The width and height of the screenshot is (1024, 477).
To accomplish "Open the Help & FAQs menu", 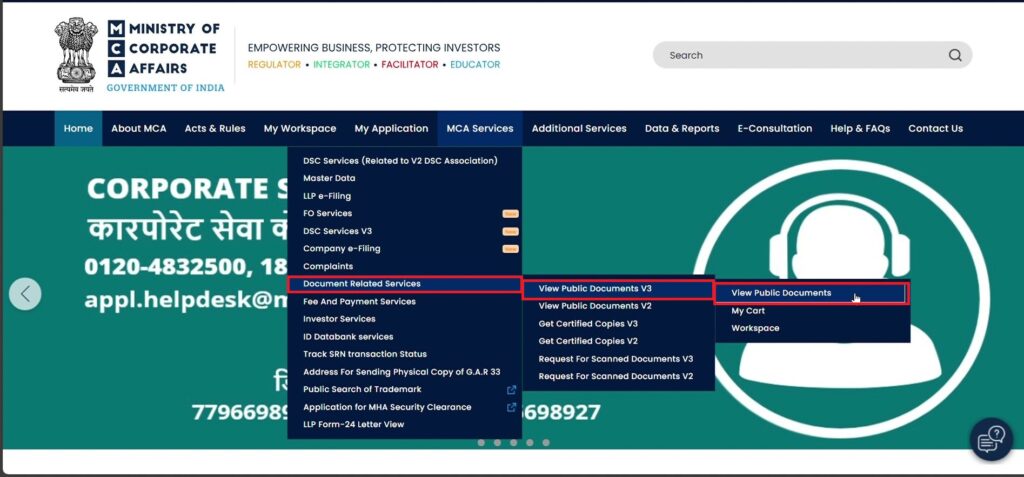I will tap(860, 129).
